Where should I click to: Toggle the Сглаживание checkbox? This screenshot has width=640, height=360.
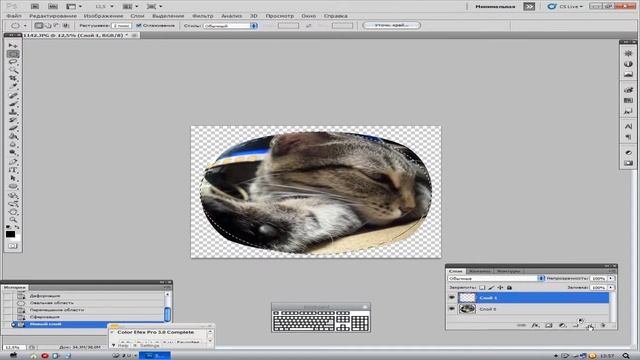click(139, 25)
